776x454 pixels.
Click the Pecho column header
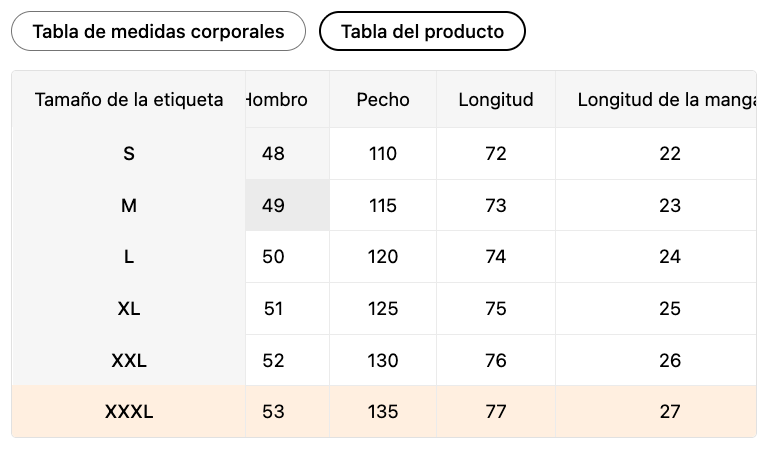pos(383,100)
